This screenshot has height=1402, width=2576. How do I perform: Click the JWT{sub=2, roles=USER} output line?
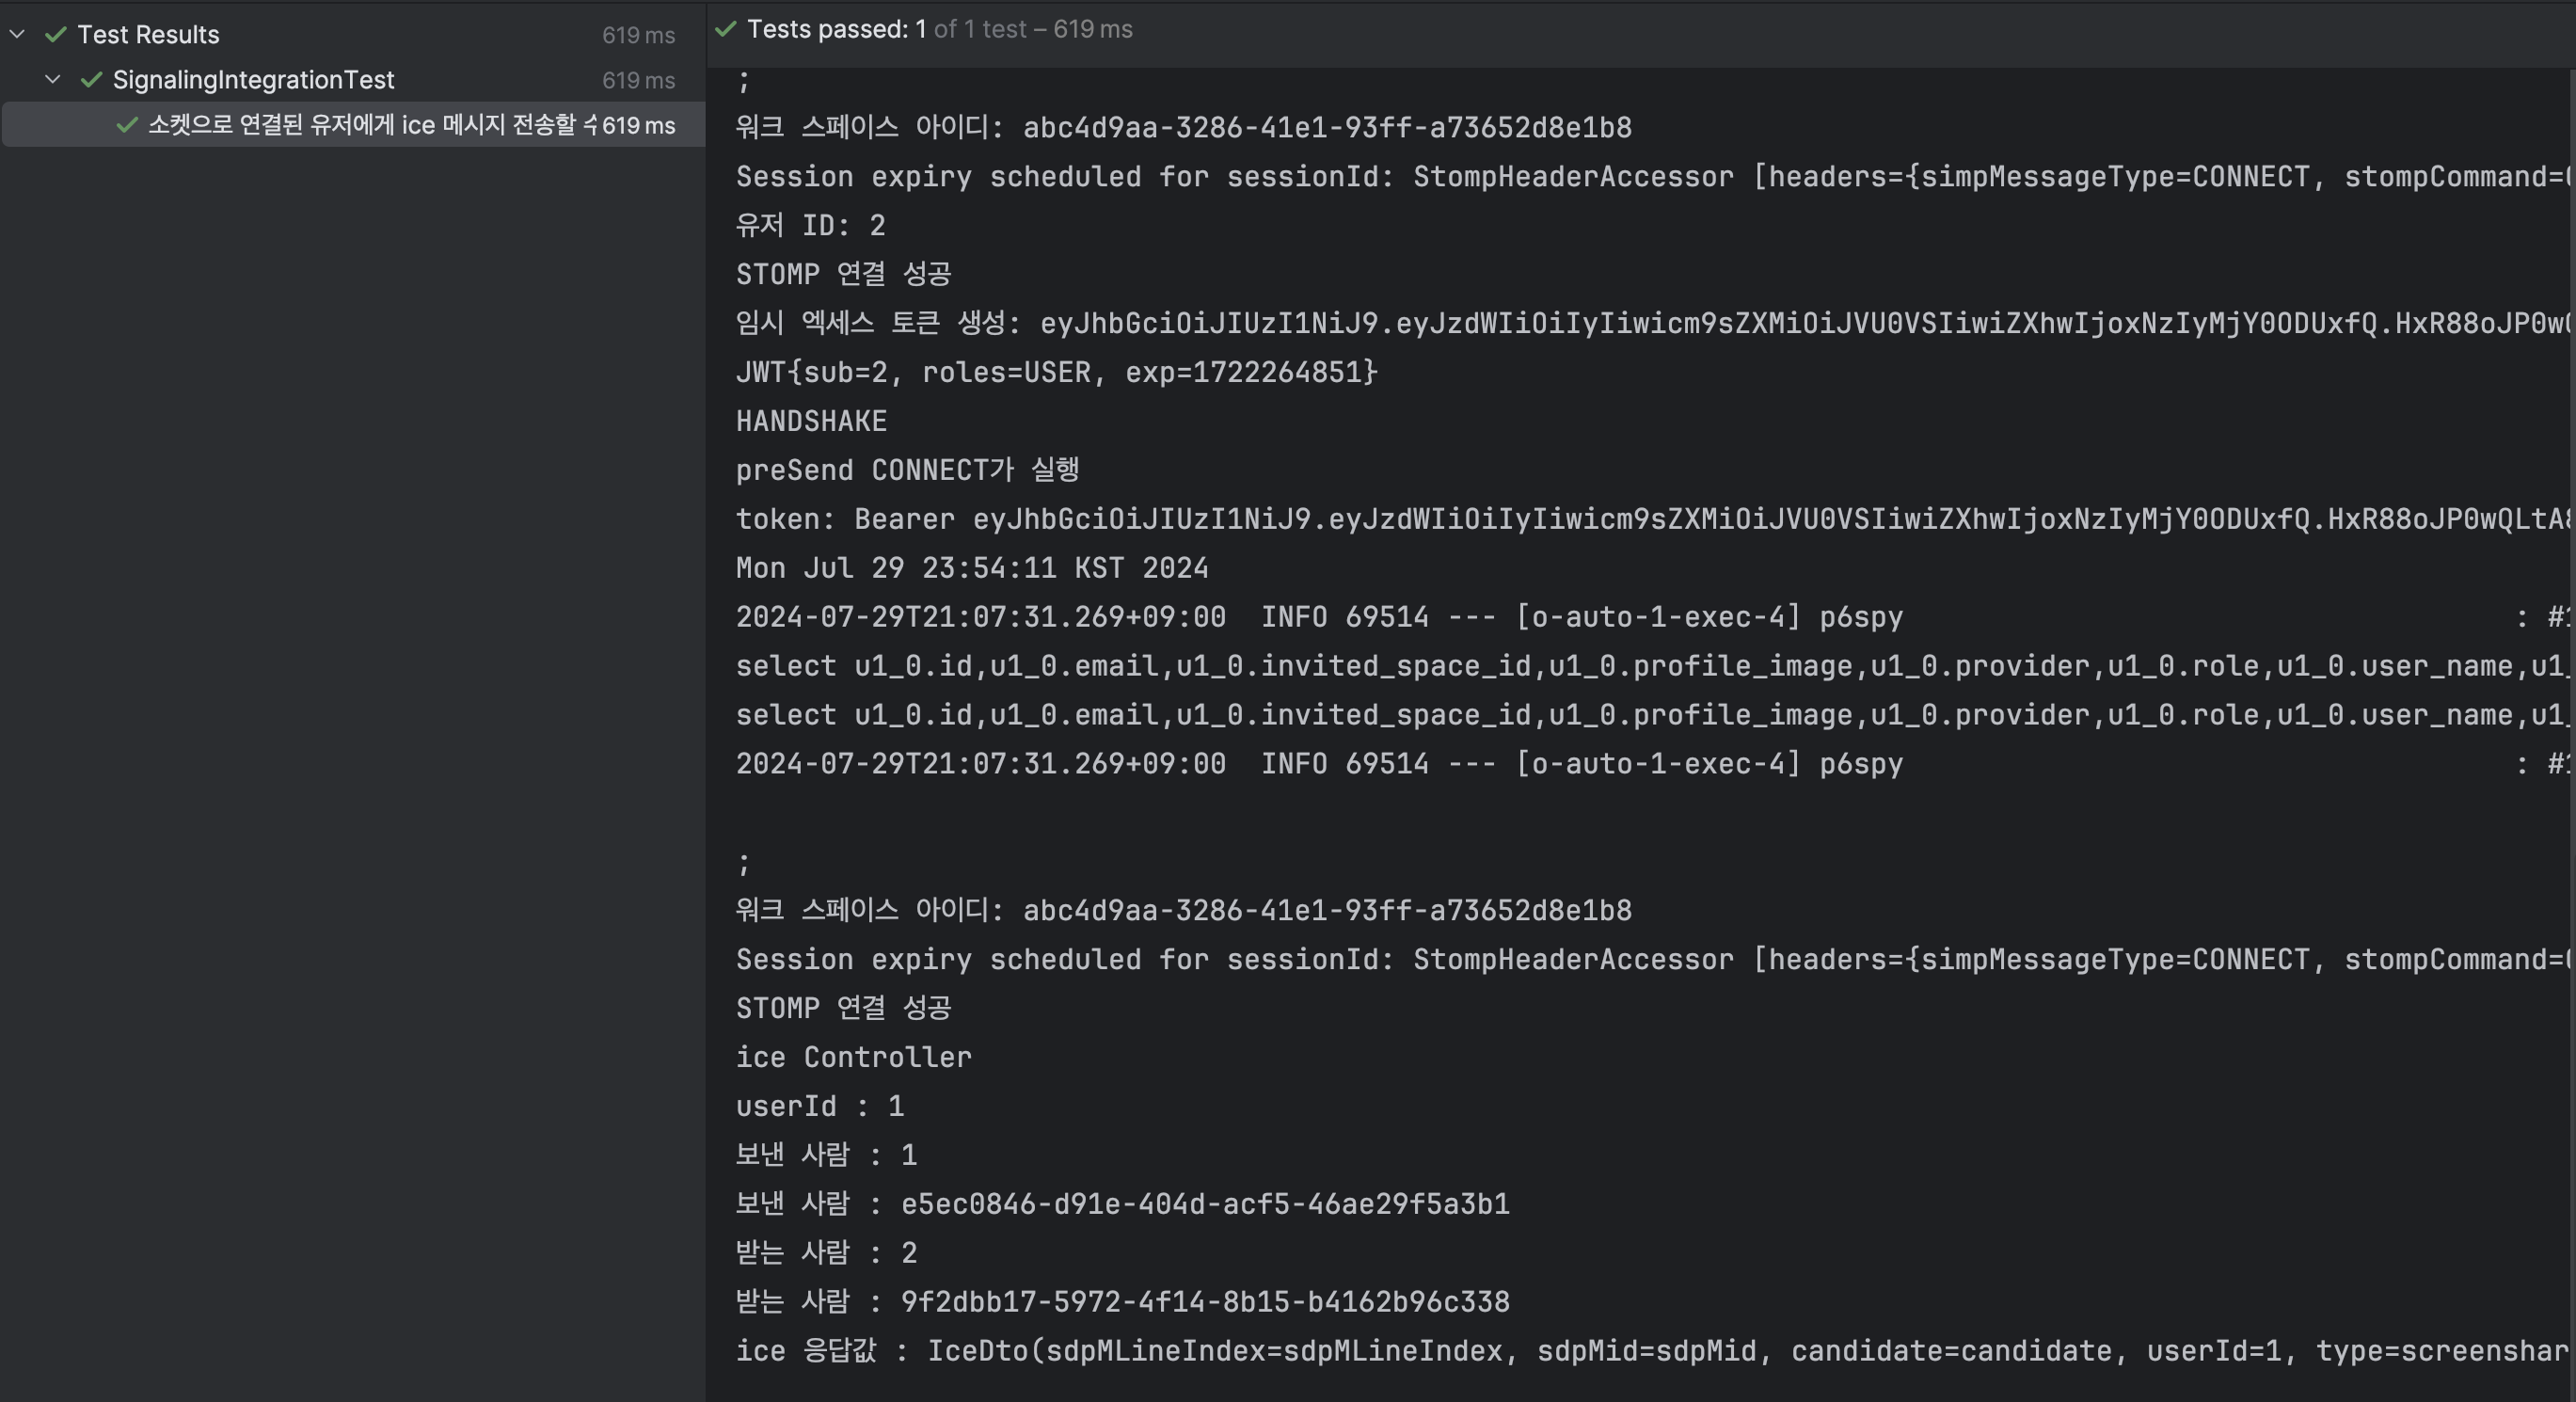[x=1056, y=372]
